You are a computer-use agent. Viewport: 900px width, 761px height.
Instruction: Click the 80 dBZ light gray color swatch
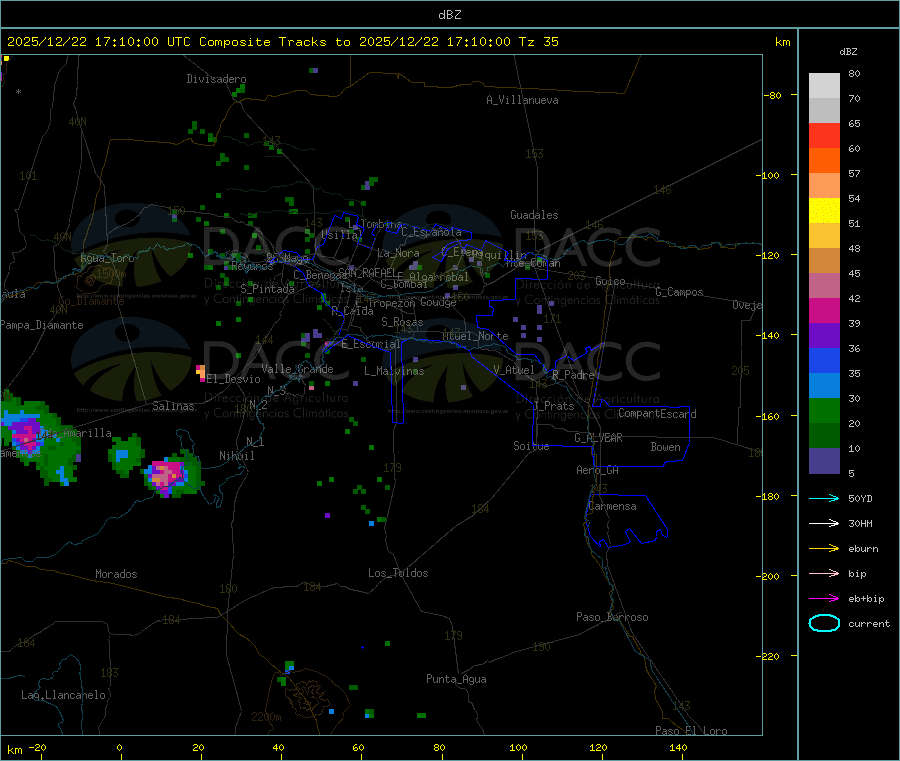pyautogui.click(x=824, y=86)
